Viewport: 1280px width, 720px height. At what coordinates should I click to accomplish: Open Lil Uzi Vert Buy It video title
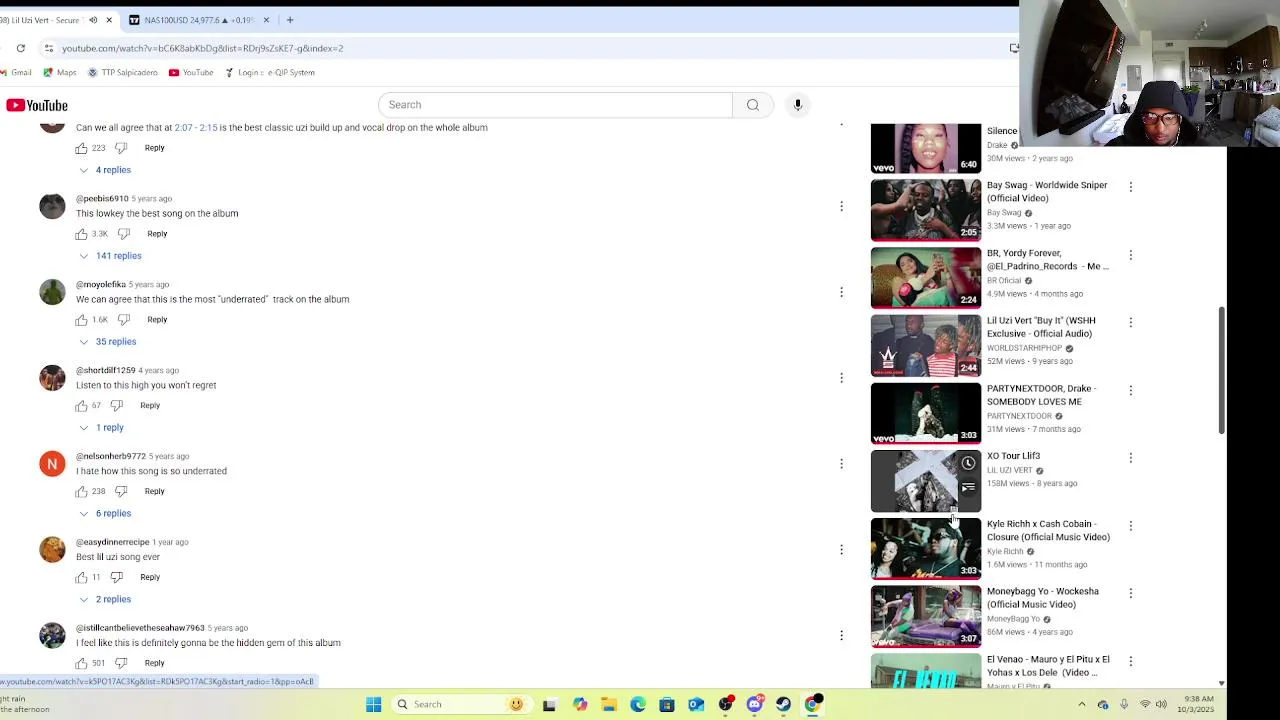coord(1041,327)
